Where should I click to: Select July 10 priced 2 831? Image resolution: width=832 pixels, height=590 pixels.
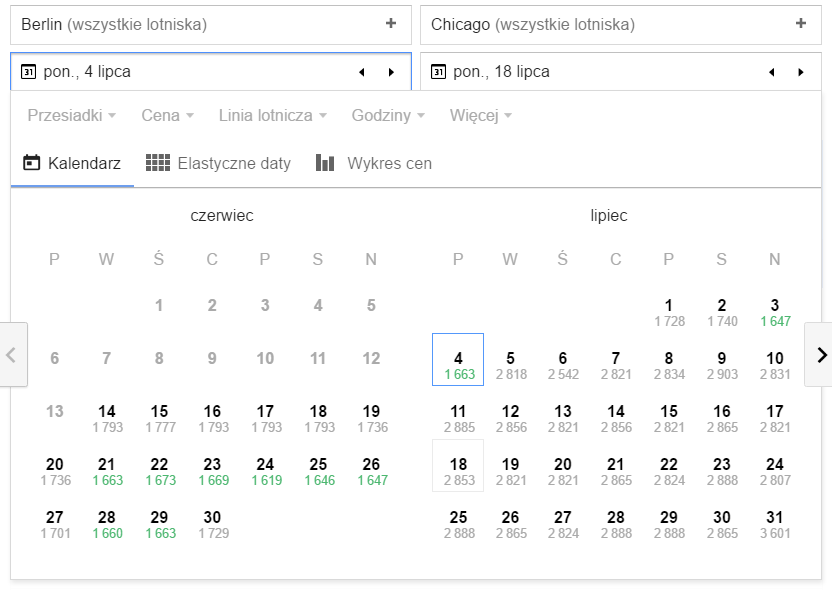pos(775,365)
